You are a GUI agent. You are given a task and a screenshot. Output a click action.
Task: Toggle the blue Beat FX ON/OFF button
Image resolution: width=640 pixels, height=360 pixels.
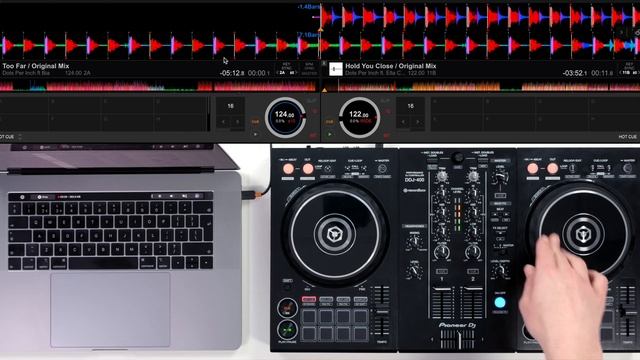500,302
